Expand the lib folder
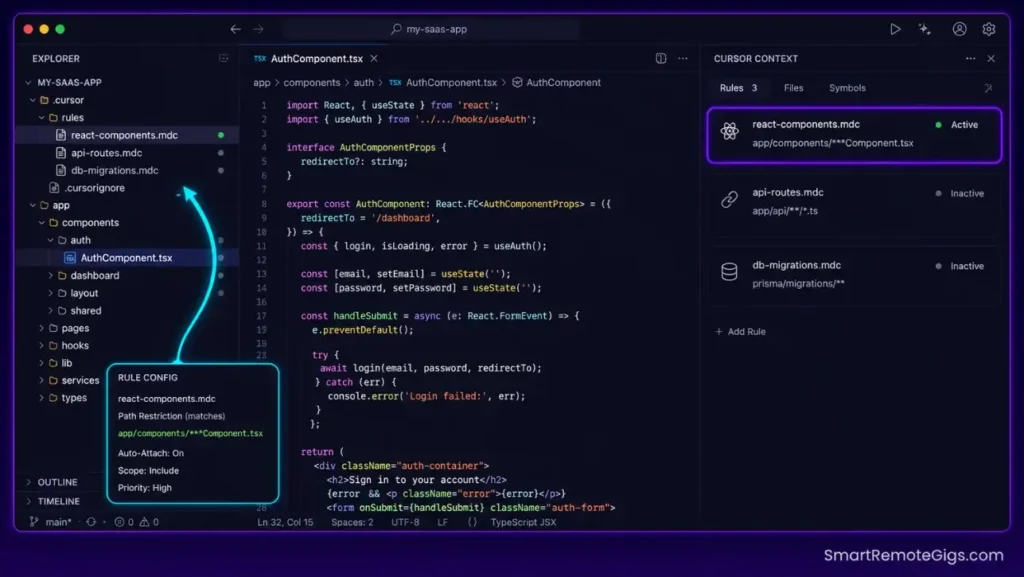Image resolution: width=1024 pixels, height=577 pixels. [41, 363]
